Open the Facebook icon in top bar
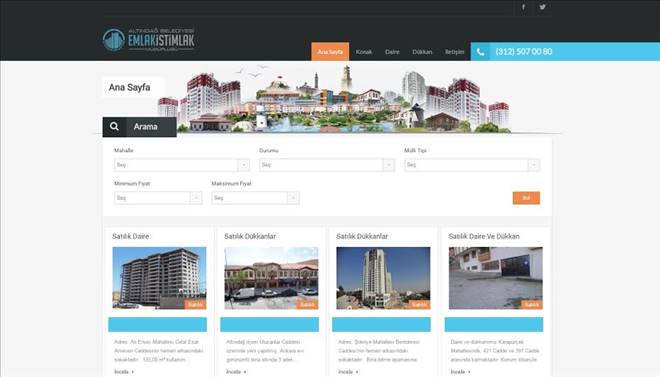The height and width of the screenshot is (377, 660). point(524,7)
